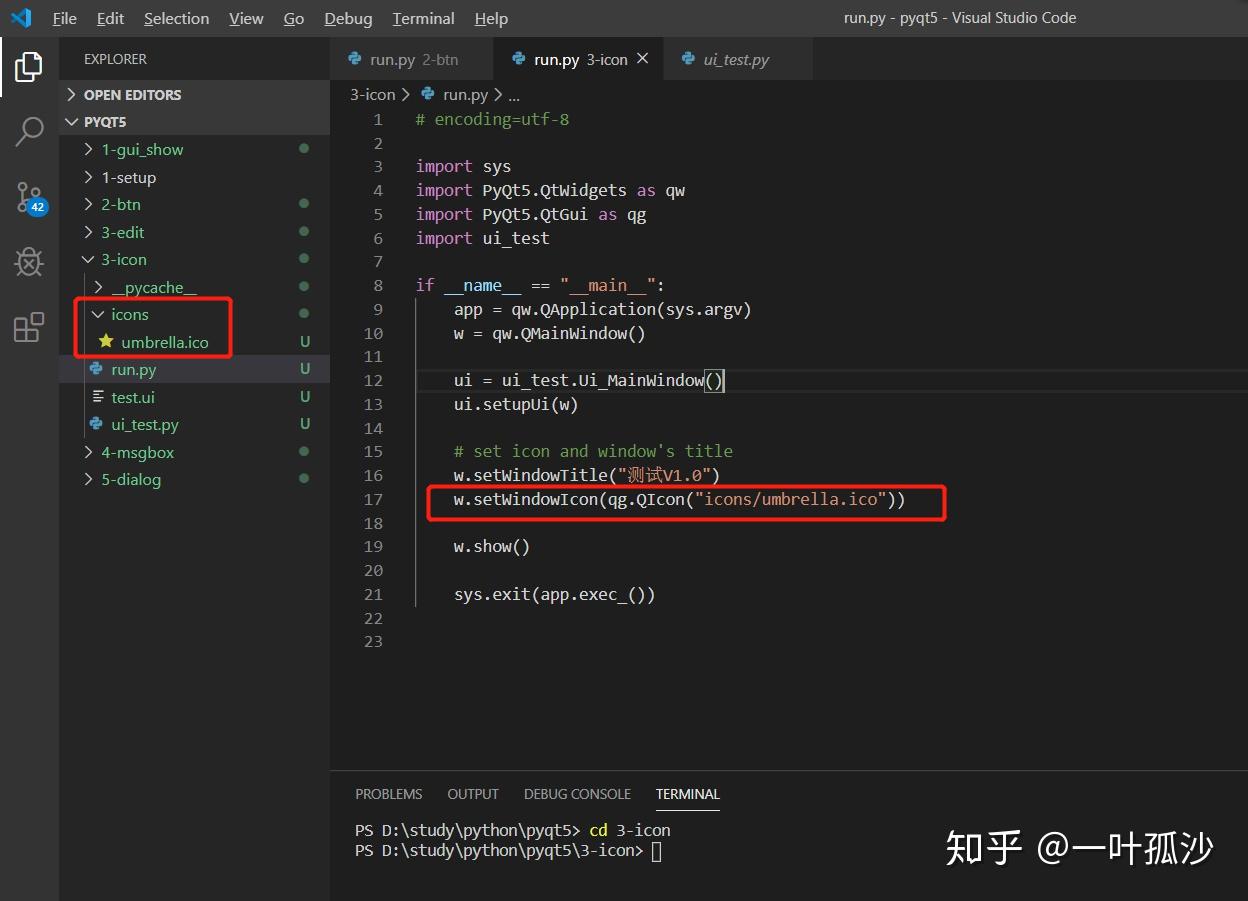Open the Explorer activity bar icon
Image resolution: width=1248 pixels, height=901 pixels.
27,66
